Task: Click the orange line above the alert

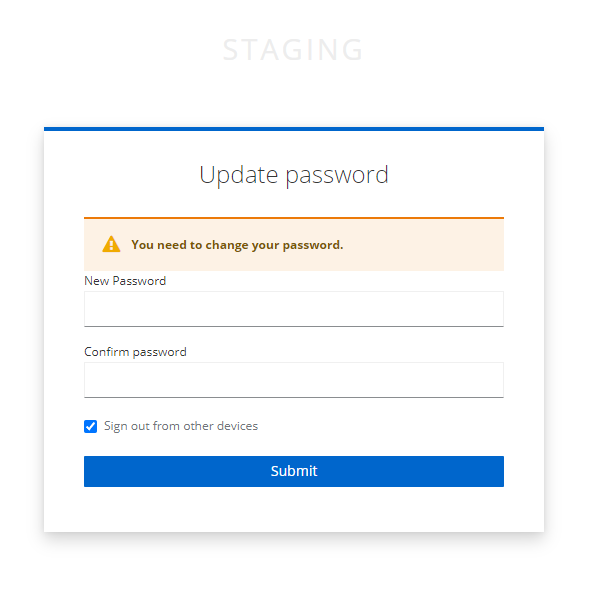Action: (x=293, y=218)
